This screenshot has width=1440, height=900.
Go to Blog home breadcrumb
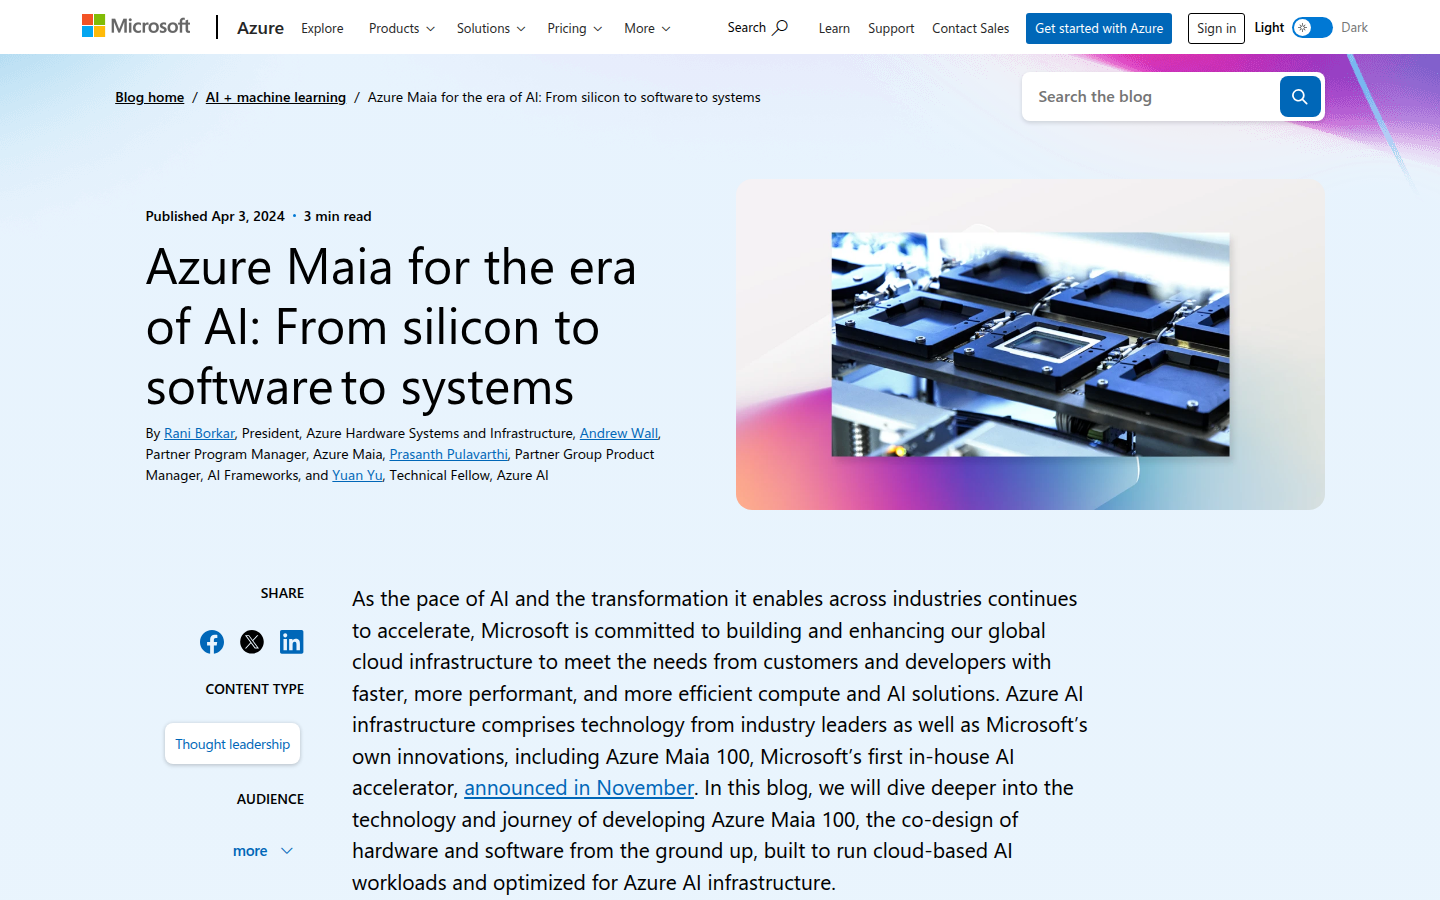coord(150,97)
